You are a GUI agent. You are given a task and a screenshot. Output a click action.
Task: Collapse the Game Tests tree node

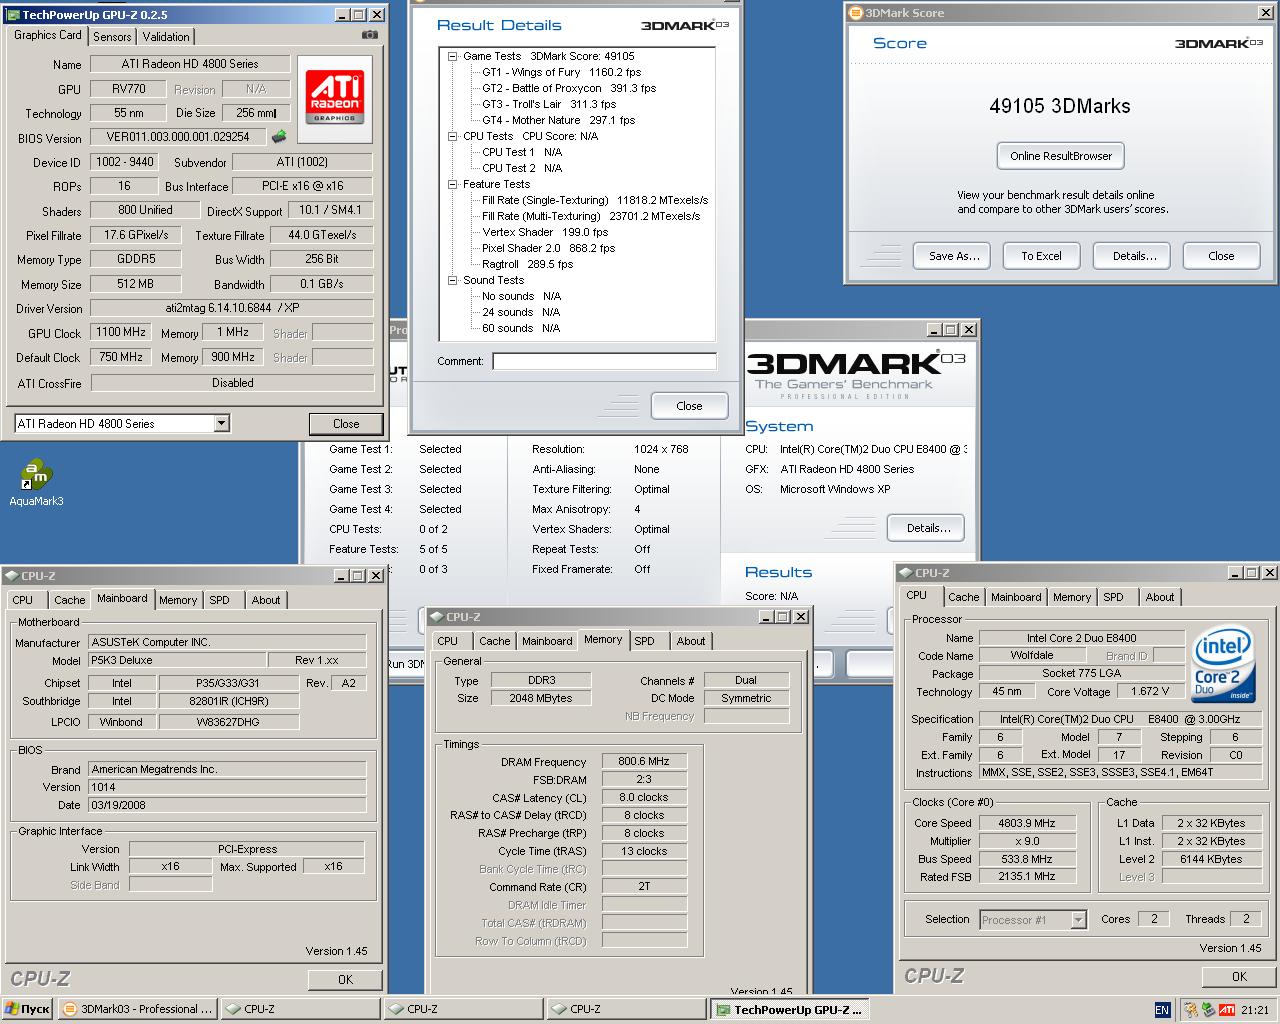pos(453,57)
